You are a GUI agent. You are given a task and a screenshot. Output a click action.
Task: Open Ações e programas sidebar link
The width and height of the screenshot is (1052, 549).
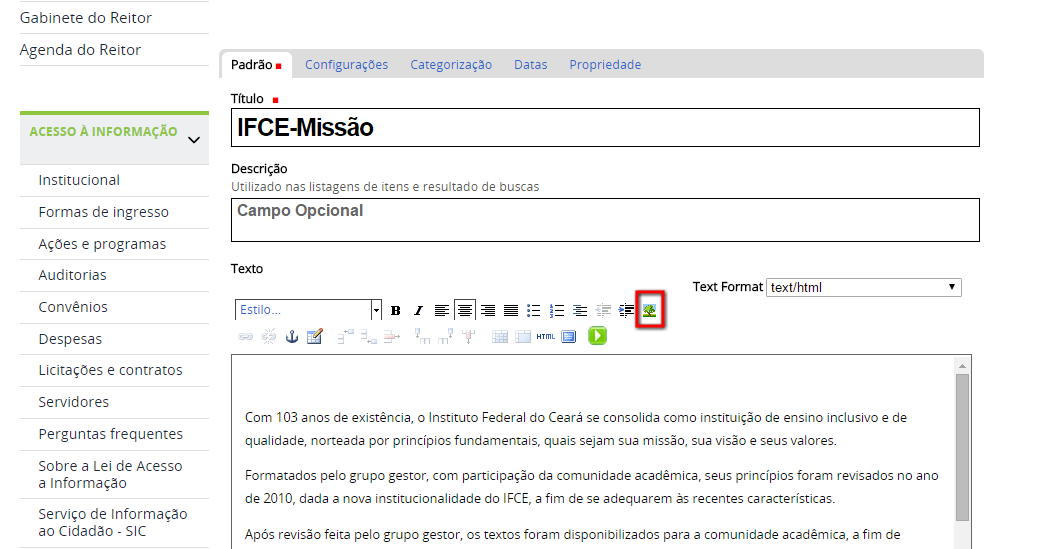[102, 244]
